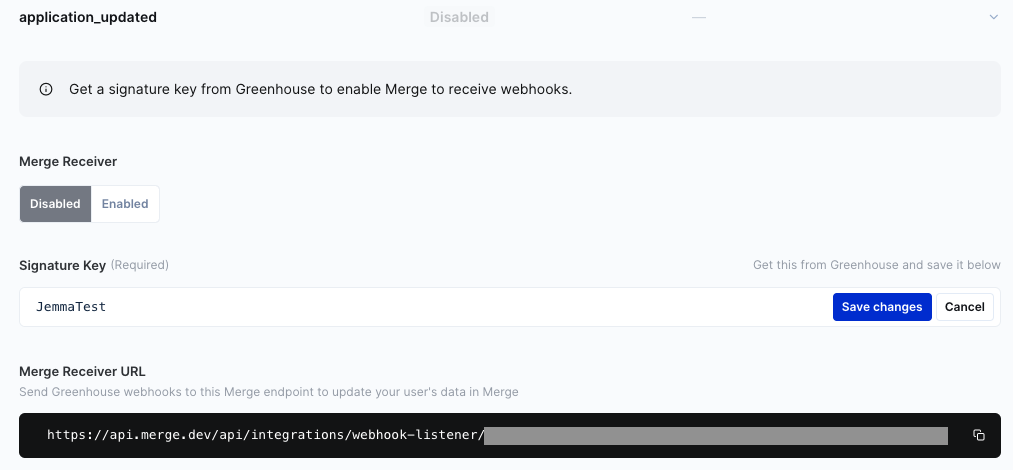
Task: Cancel the signature key edit
Action: [x=965, y=307]
